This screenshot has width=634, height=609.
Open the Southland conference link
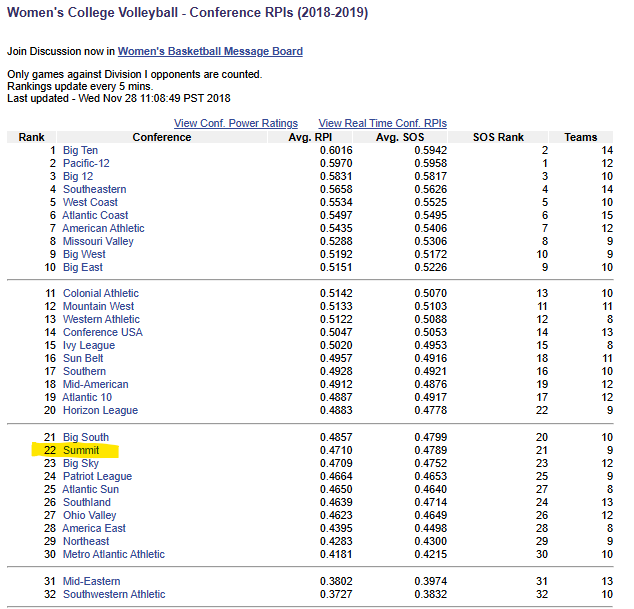pyautogui.click(x=87, y=502)
